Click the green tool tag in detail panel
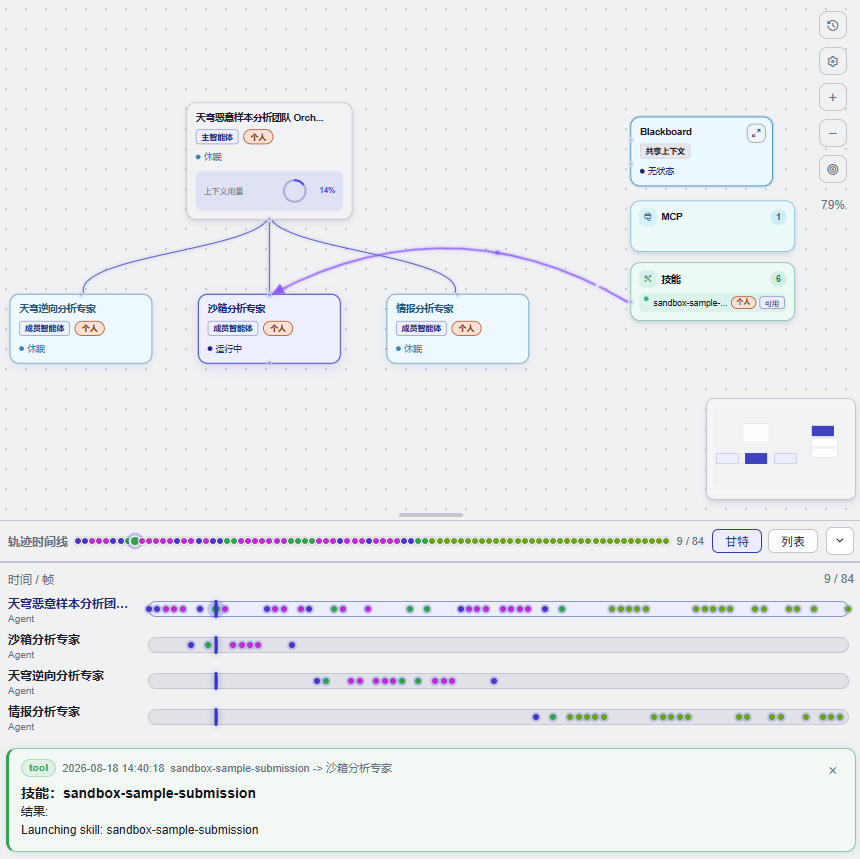This screenshot has width=860, height=859. [x=38, y=768]
